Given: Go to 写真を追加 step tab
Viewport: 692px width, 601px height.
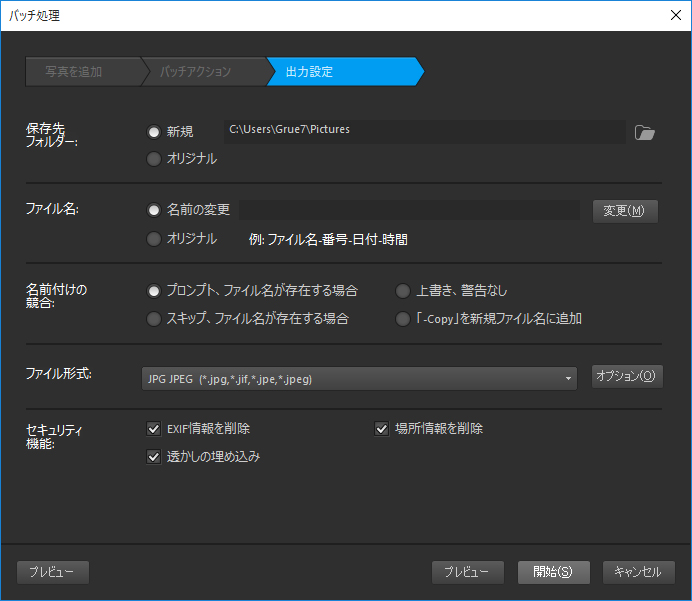Looking at the screenshot, I should click(x=84, y=71).
